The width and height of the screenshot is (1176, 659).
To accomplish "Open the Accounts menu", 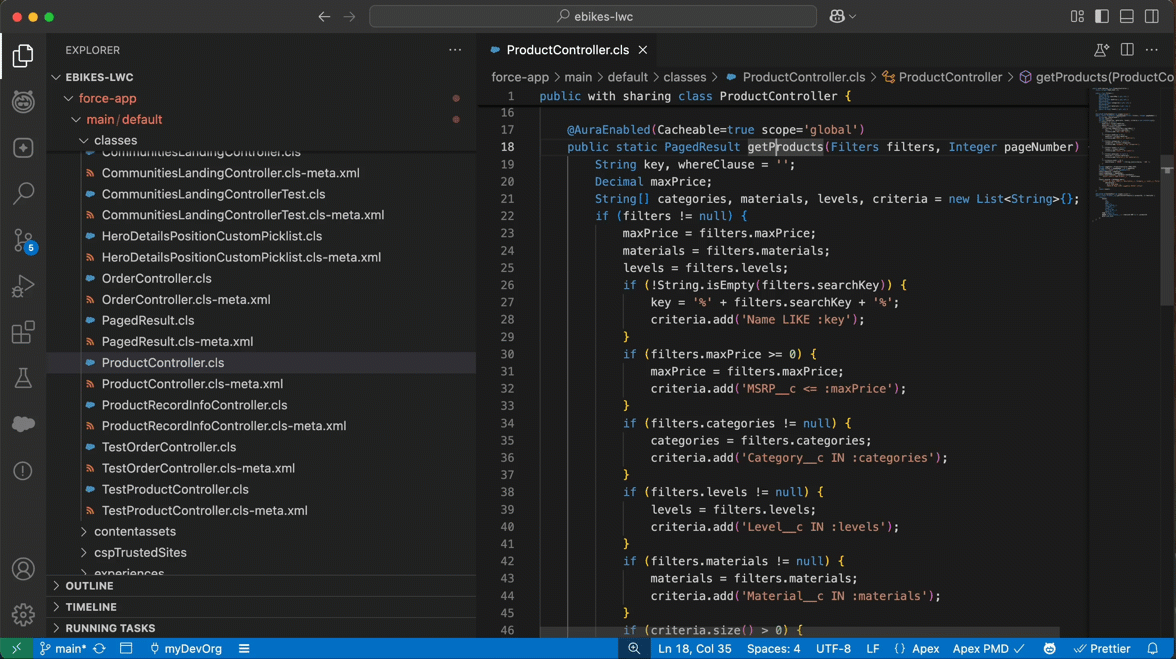I will click(23, 569).
